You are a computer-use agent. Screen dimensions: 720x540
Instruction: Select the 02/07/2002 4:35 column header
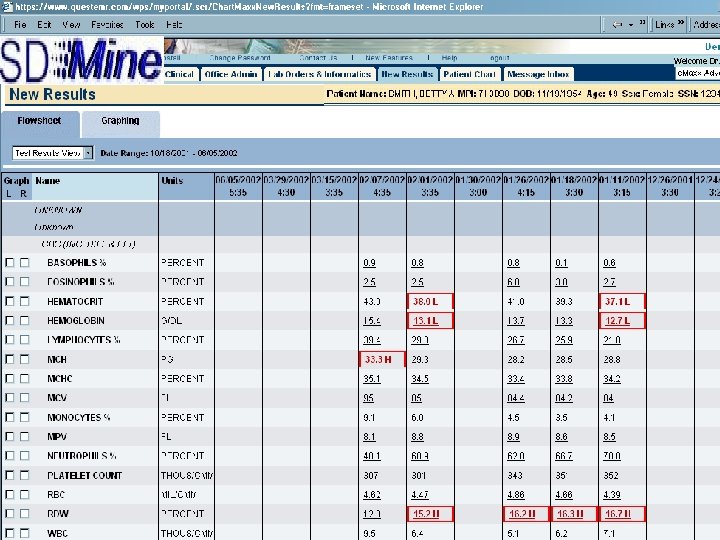382,186
